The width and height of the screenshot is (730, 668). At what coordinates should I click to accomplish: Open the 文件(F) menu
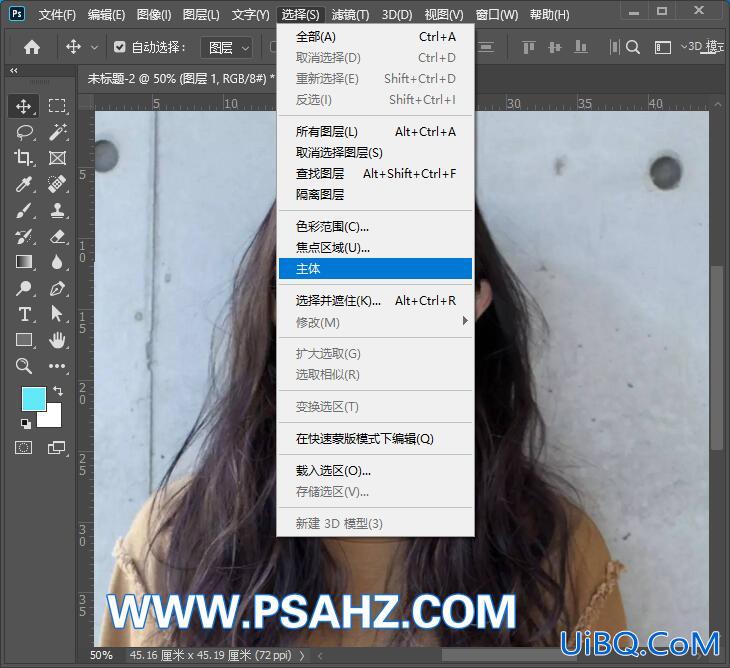(57, 15)
